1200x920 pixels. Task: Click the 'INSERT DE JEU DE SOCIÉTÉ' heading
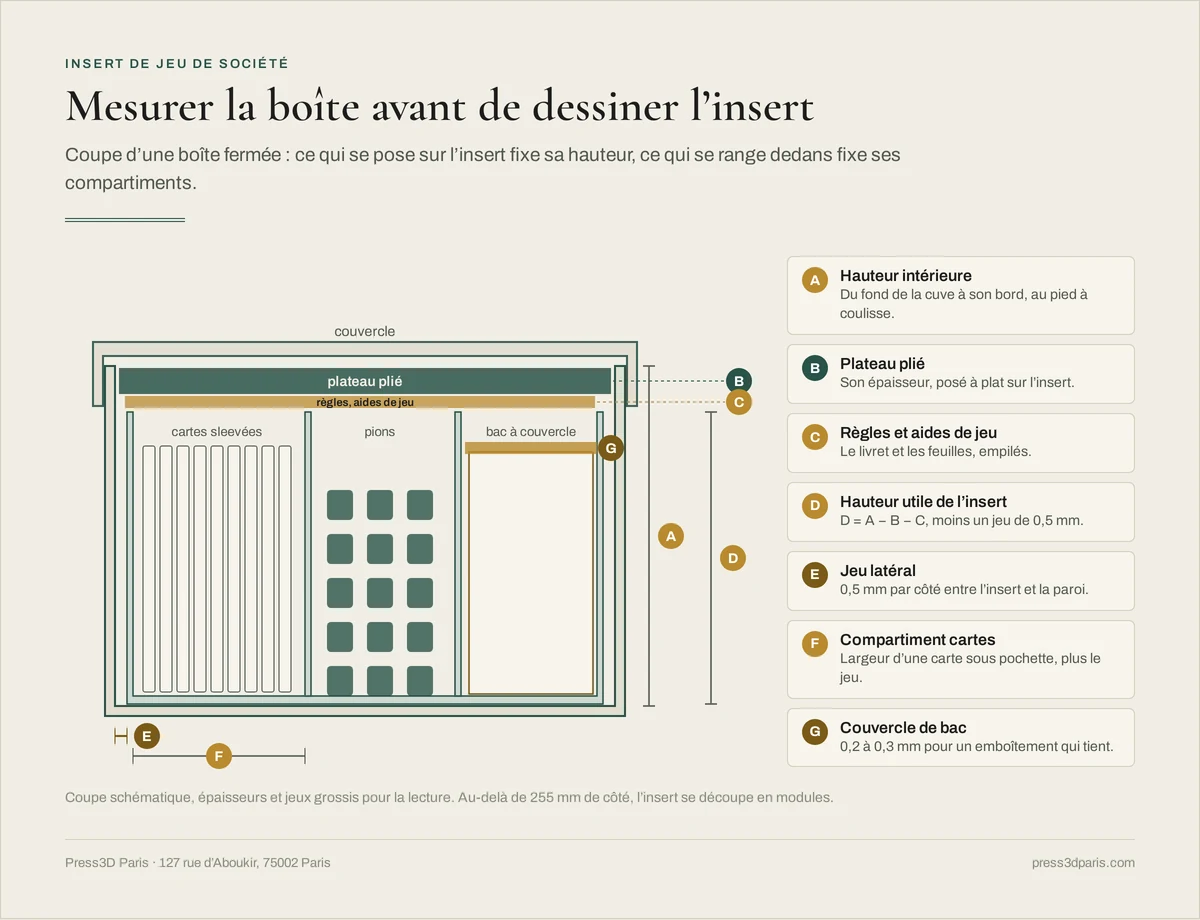(177, 63)
